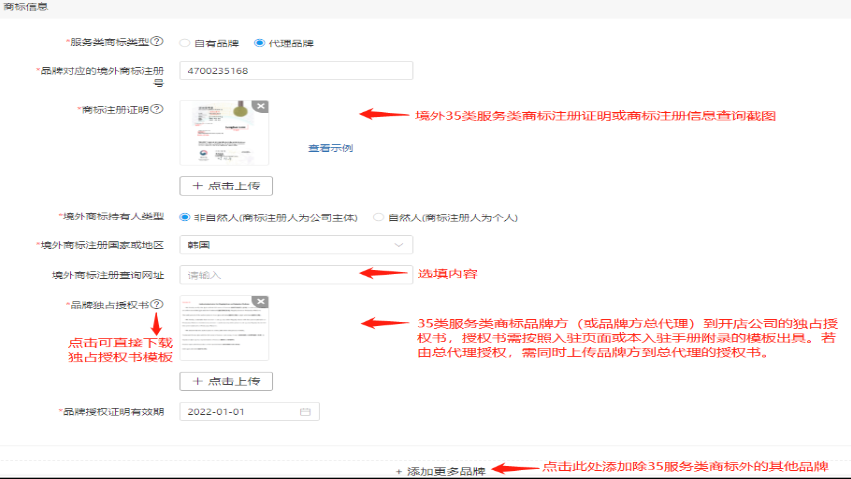Click 点击上传 button under 商标注册证明
Image resolution: width=851 pixels, height=479 pixels.
(x=226, y=186)
